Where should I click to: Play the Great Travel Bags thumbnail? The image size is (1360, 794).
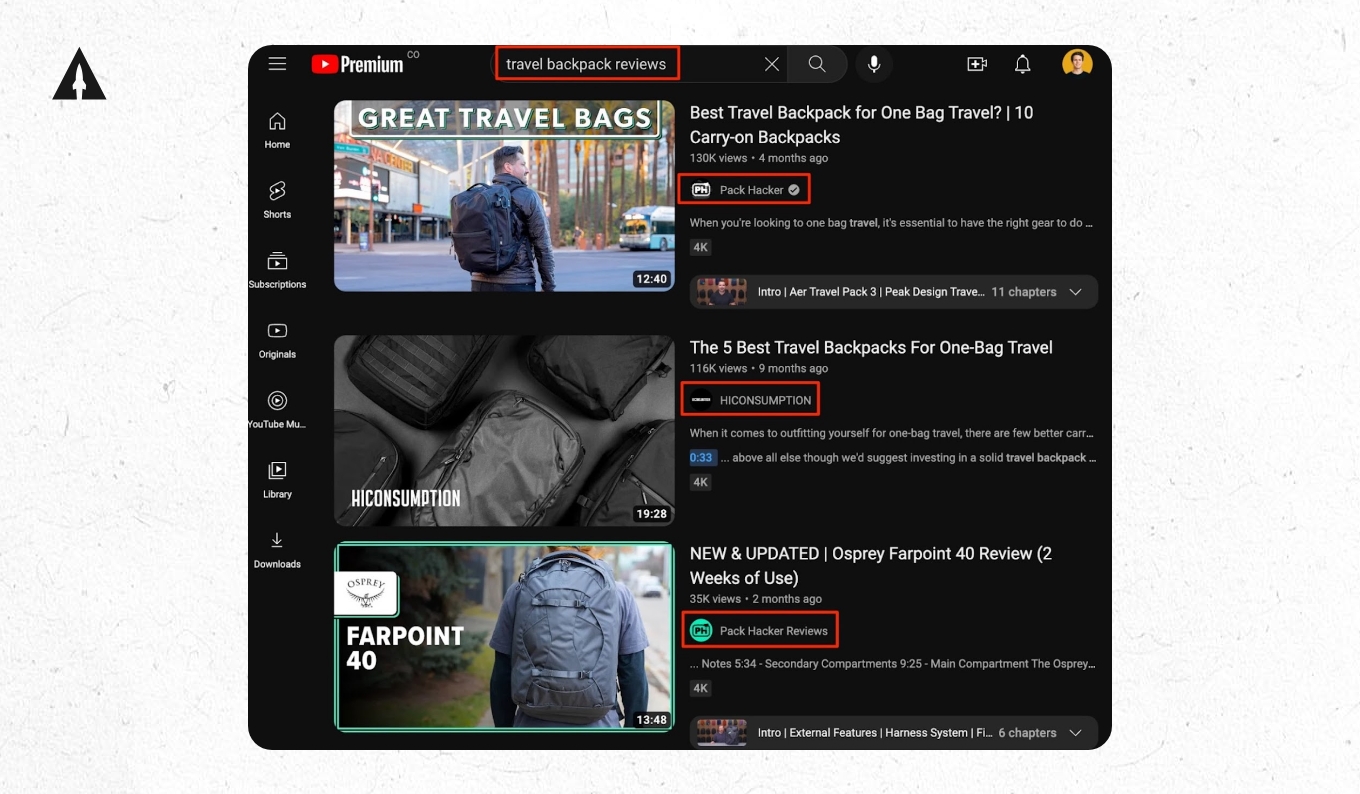coord(504,196)
